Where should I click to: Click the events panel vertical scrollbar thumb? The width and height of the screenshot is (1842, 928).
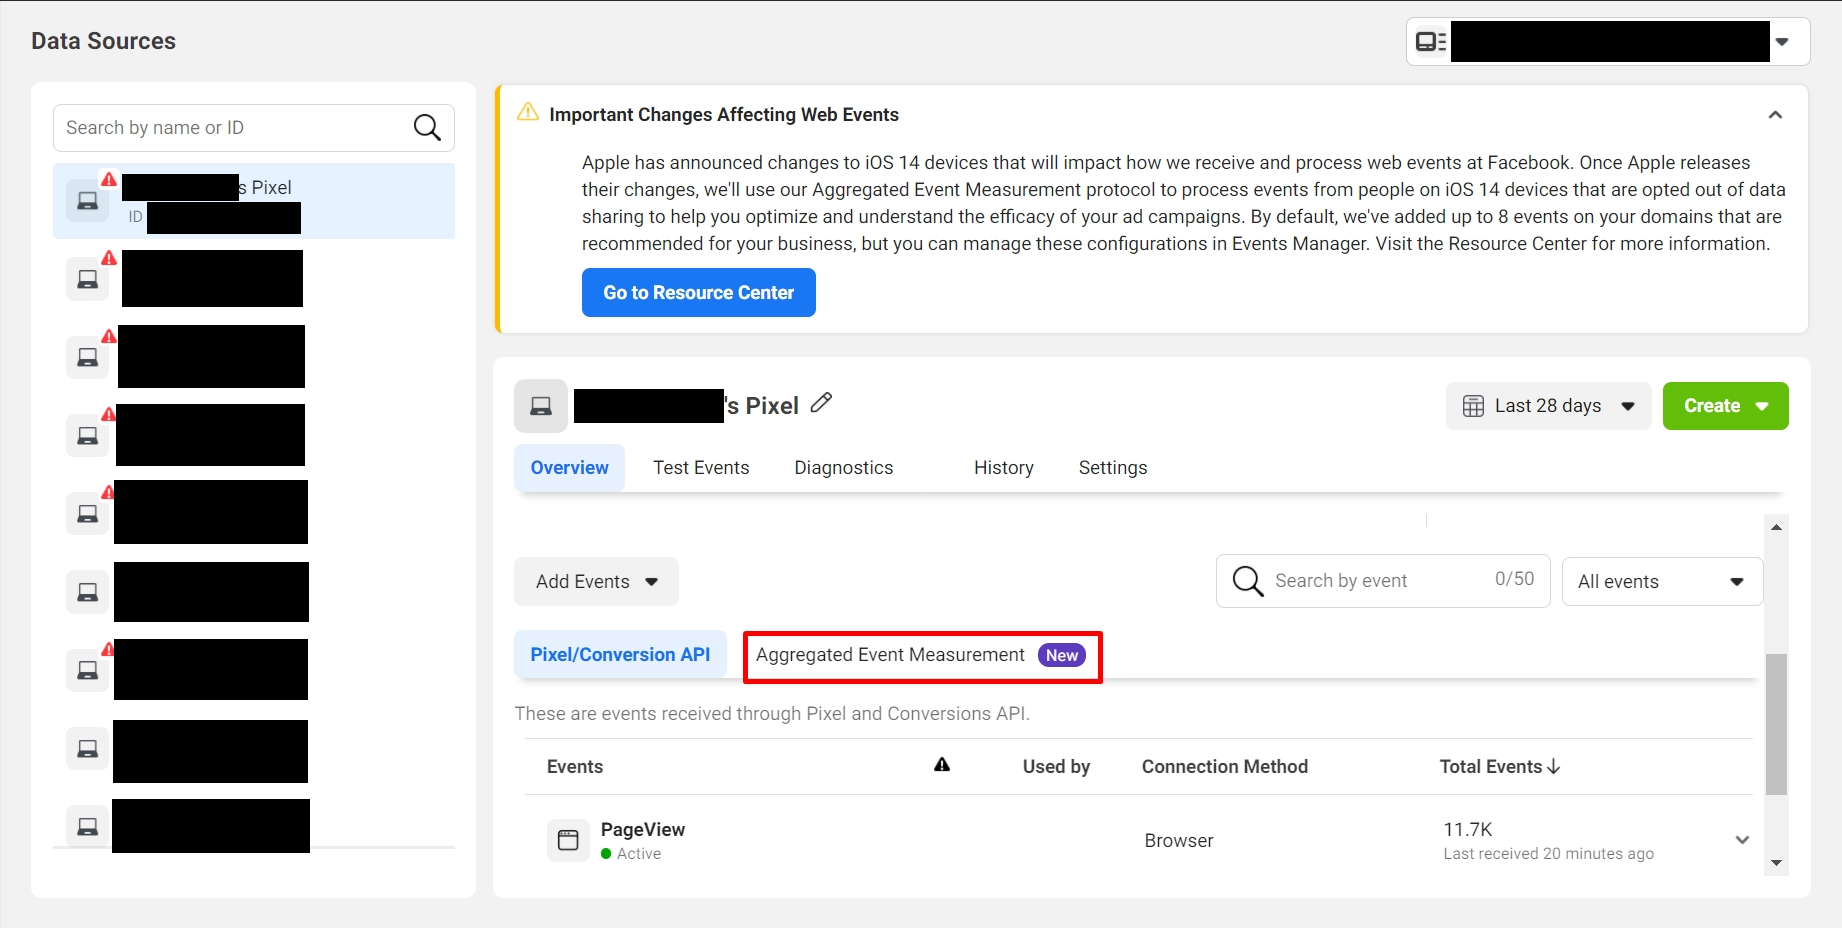1776,724
